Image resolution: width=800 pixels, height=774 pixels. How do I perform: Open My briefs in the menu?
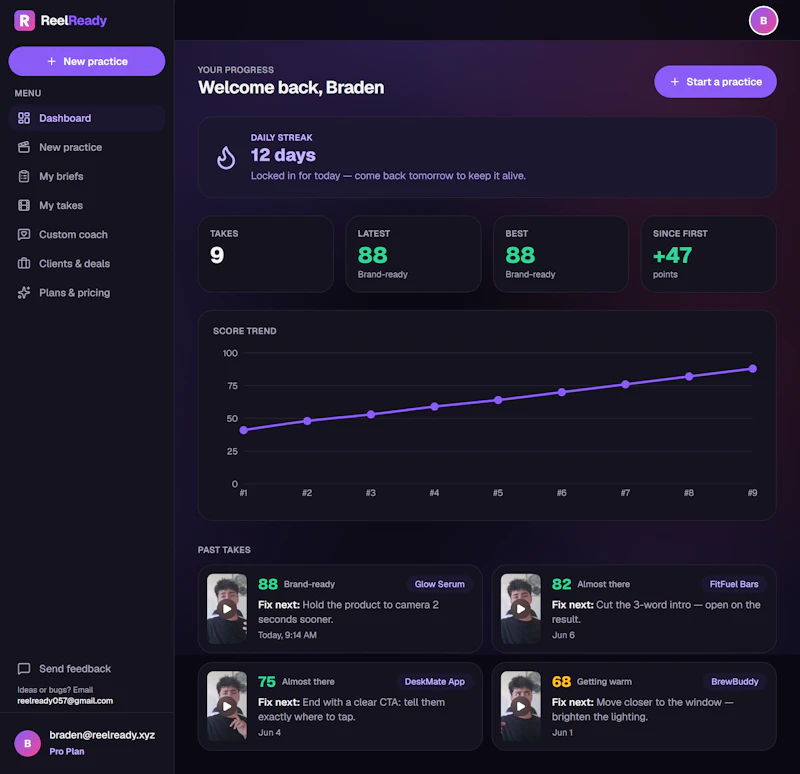87,176
